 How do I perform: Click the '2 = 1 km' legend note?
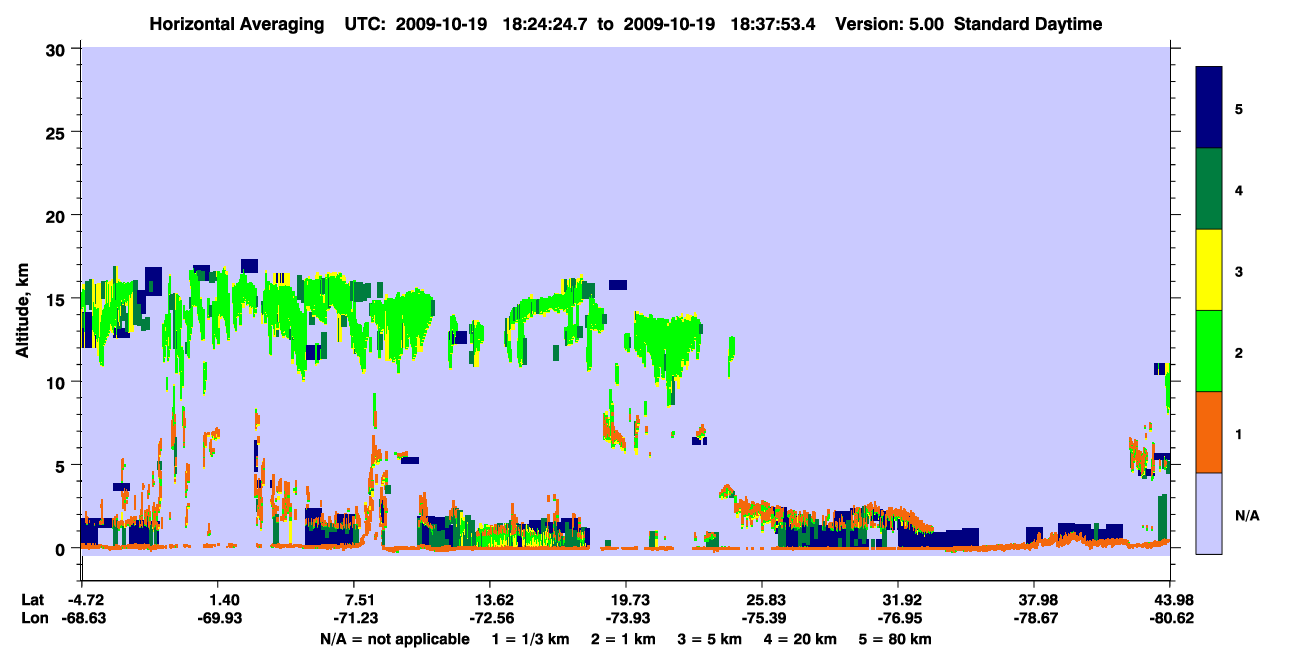pyautogui.click(x=623, y=639)
